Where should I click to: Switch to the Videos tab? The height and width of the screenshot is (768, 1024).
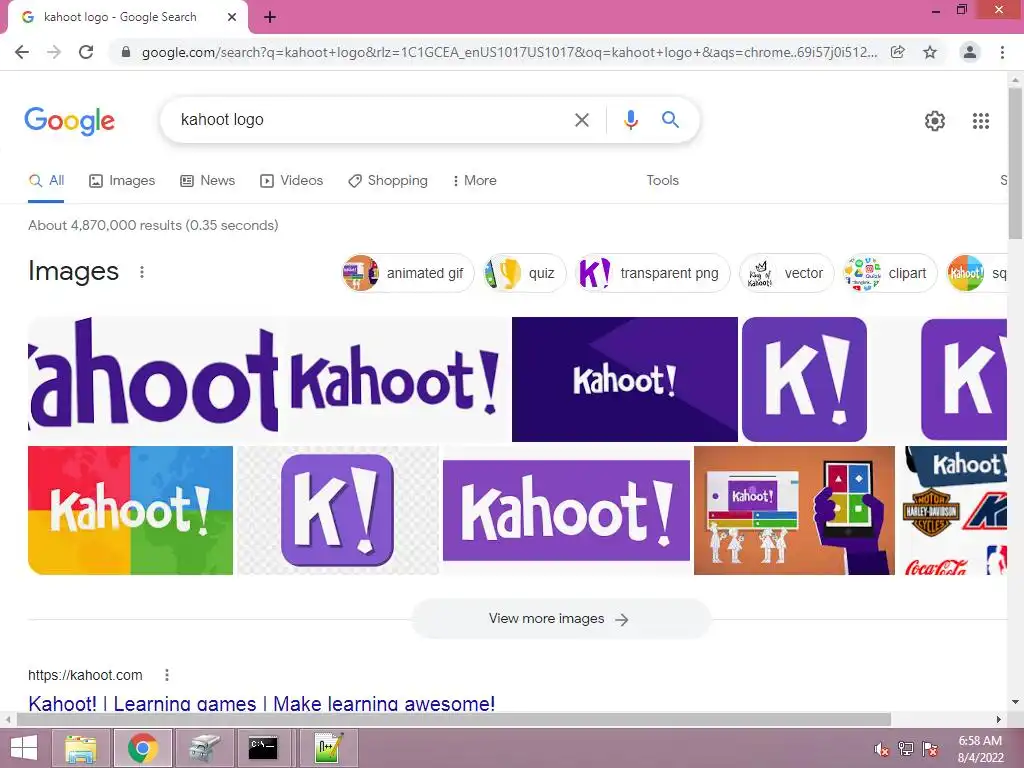291,181
